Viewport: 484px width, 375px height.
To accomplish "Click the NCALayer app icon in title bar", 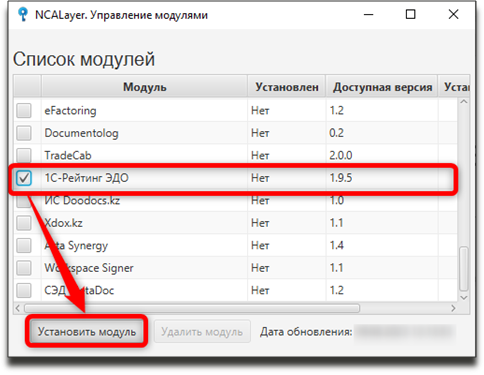I will [23, 14].
